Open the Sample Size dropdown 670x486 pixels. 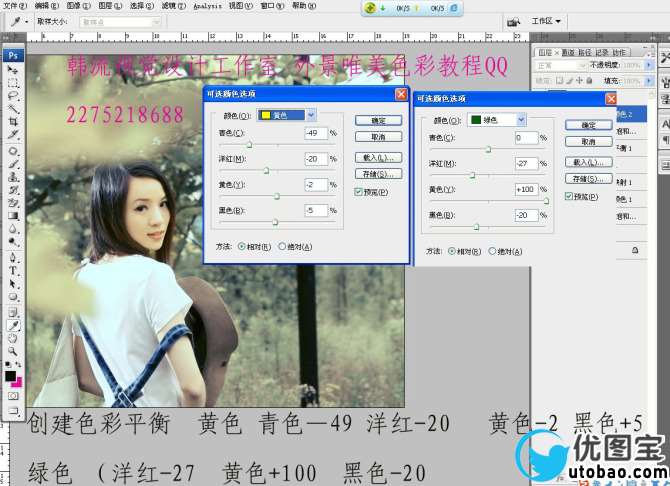coord(120,22)
